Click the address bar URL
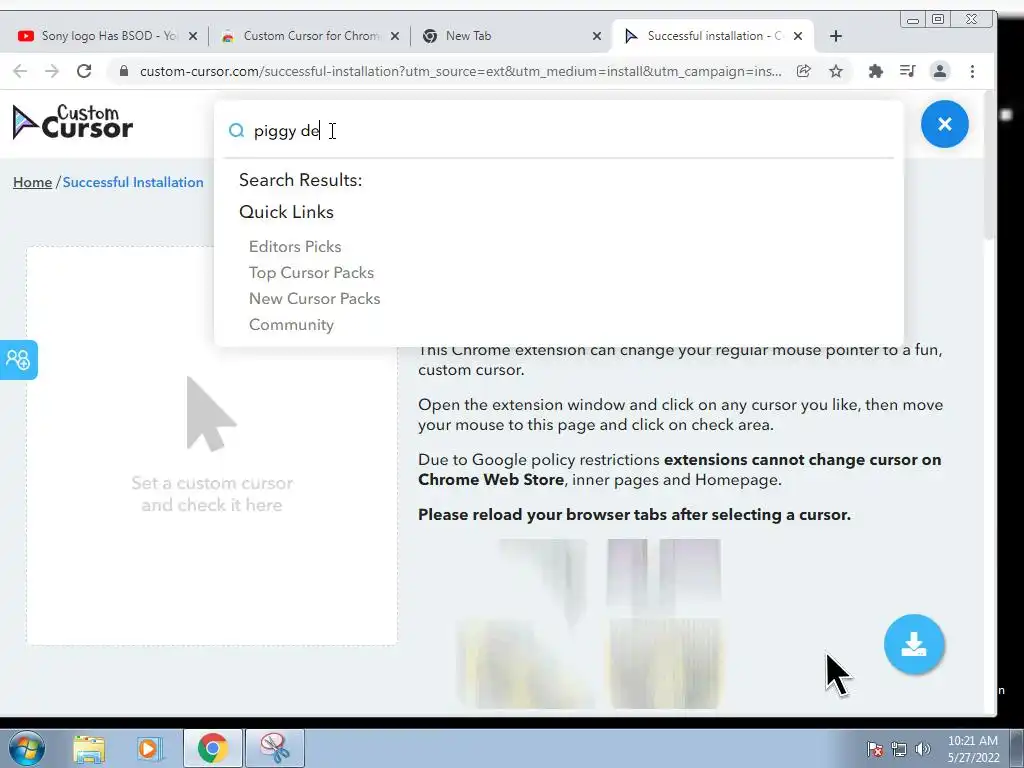The image size is (1024, 768). [x=460, y=71]
